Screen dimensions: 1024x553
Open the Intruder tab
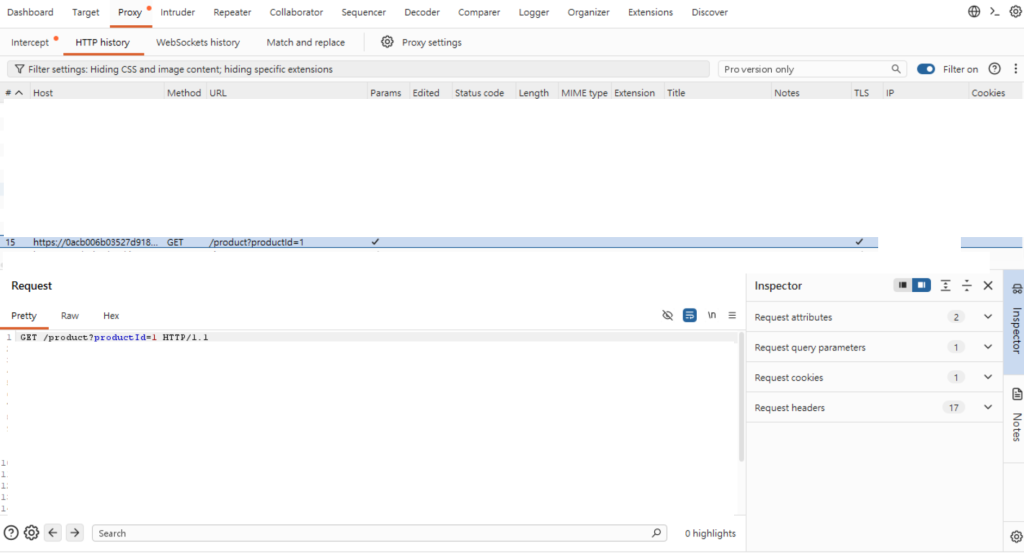178,12
